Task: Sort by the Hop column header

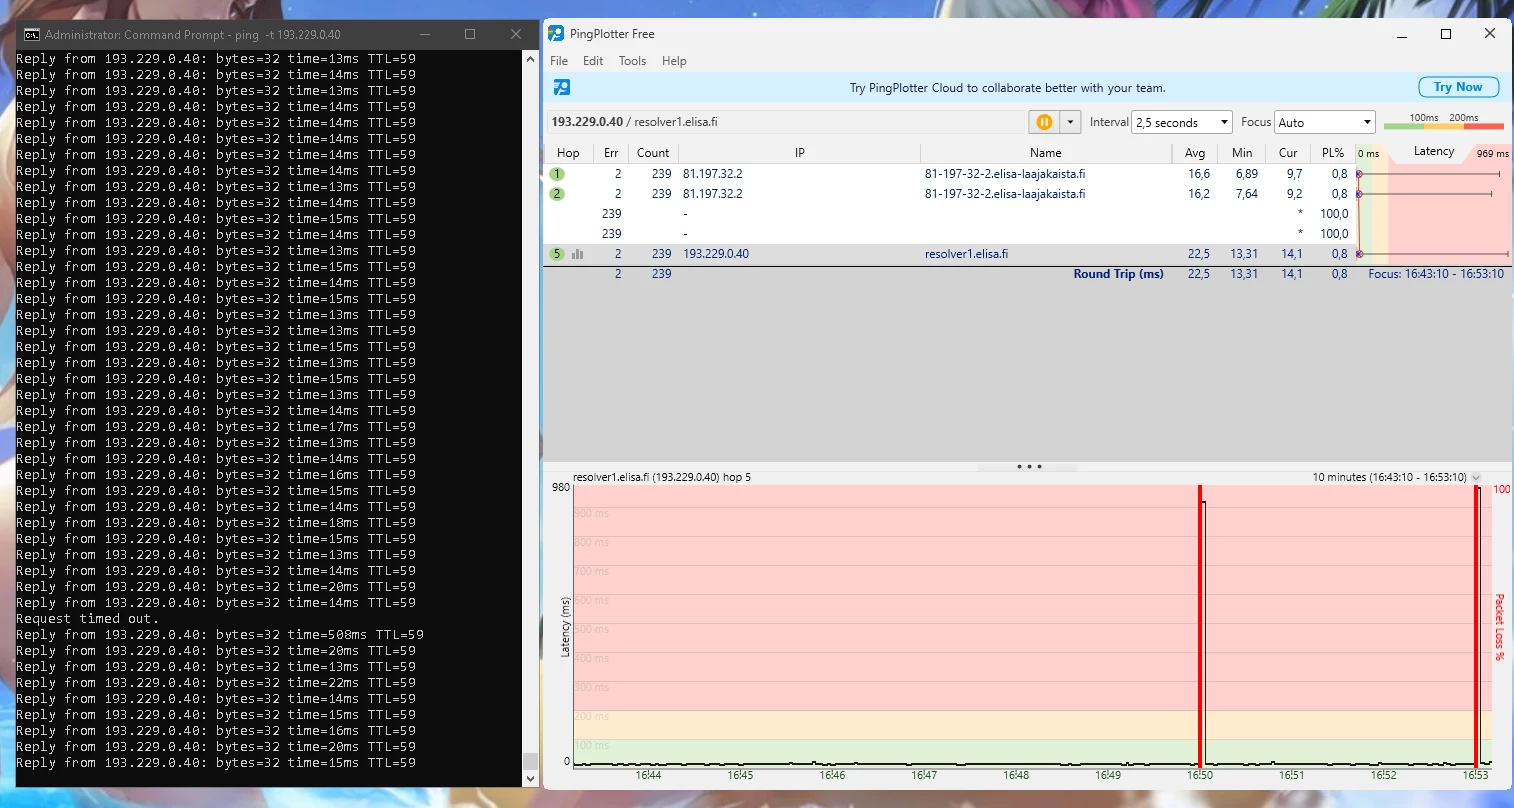Action: pyautogui.click(x=568, y=153)
